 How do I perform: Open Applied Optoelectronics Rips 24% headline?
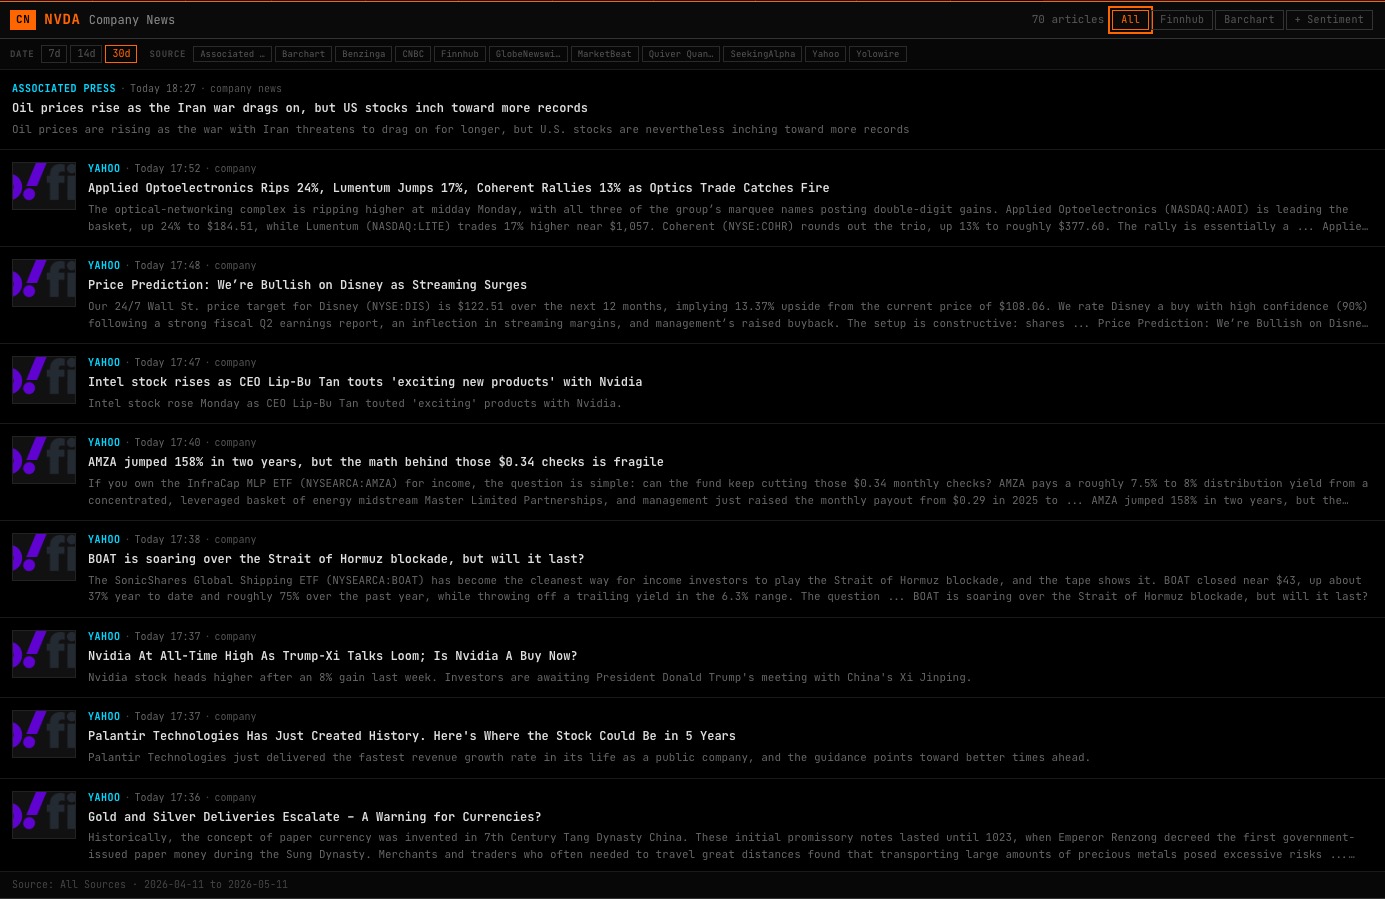[x=458, y=188]
